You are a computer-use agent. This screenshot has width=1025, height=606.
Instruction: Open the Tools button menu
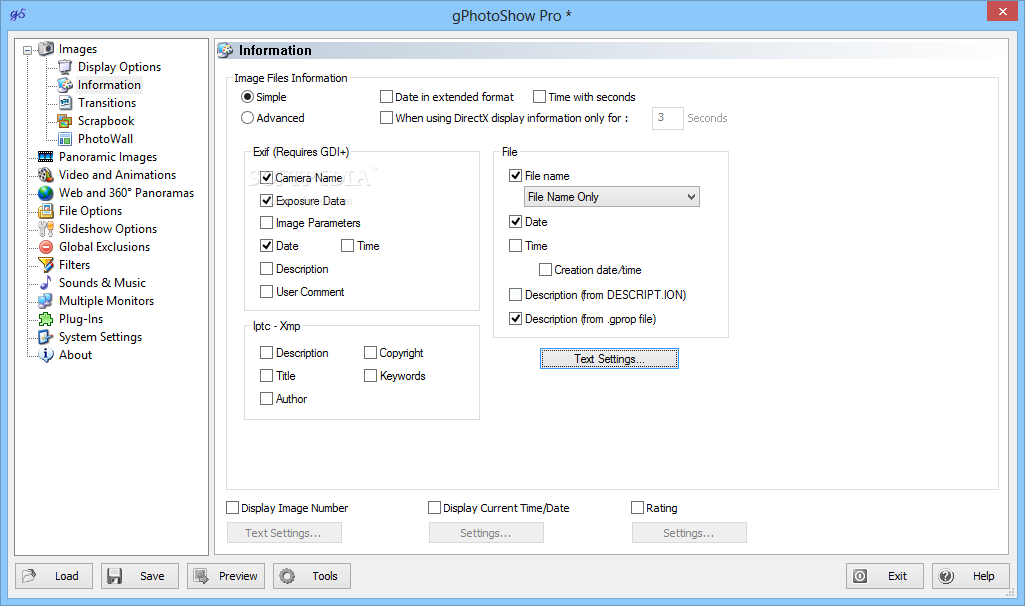312,576
